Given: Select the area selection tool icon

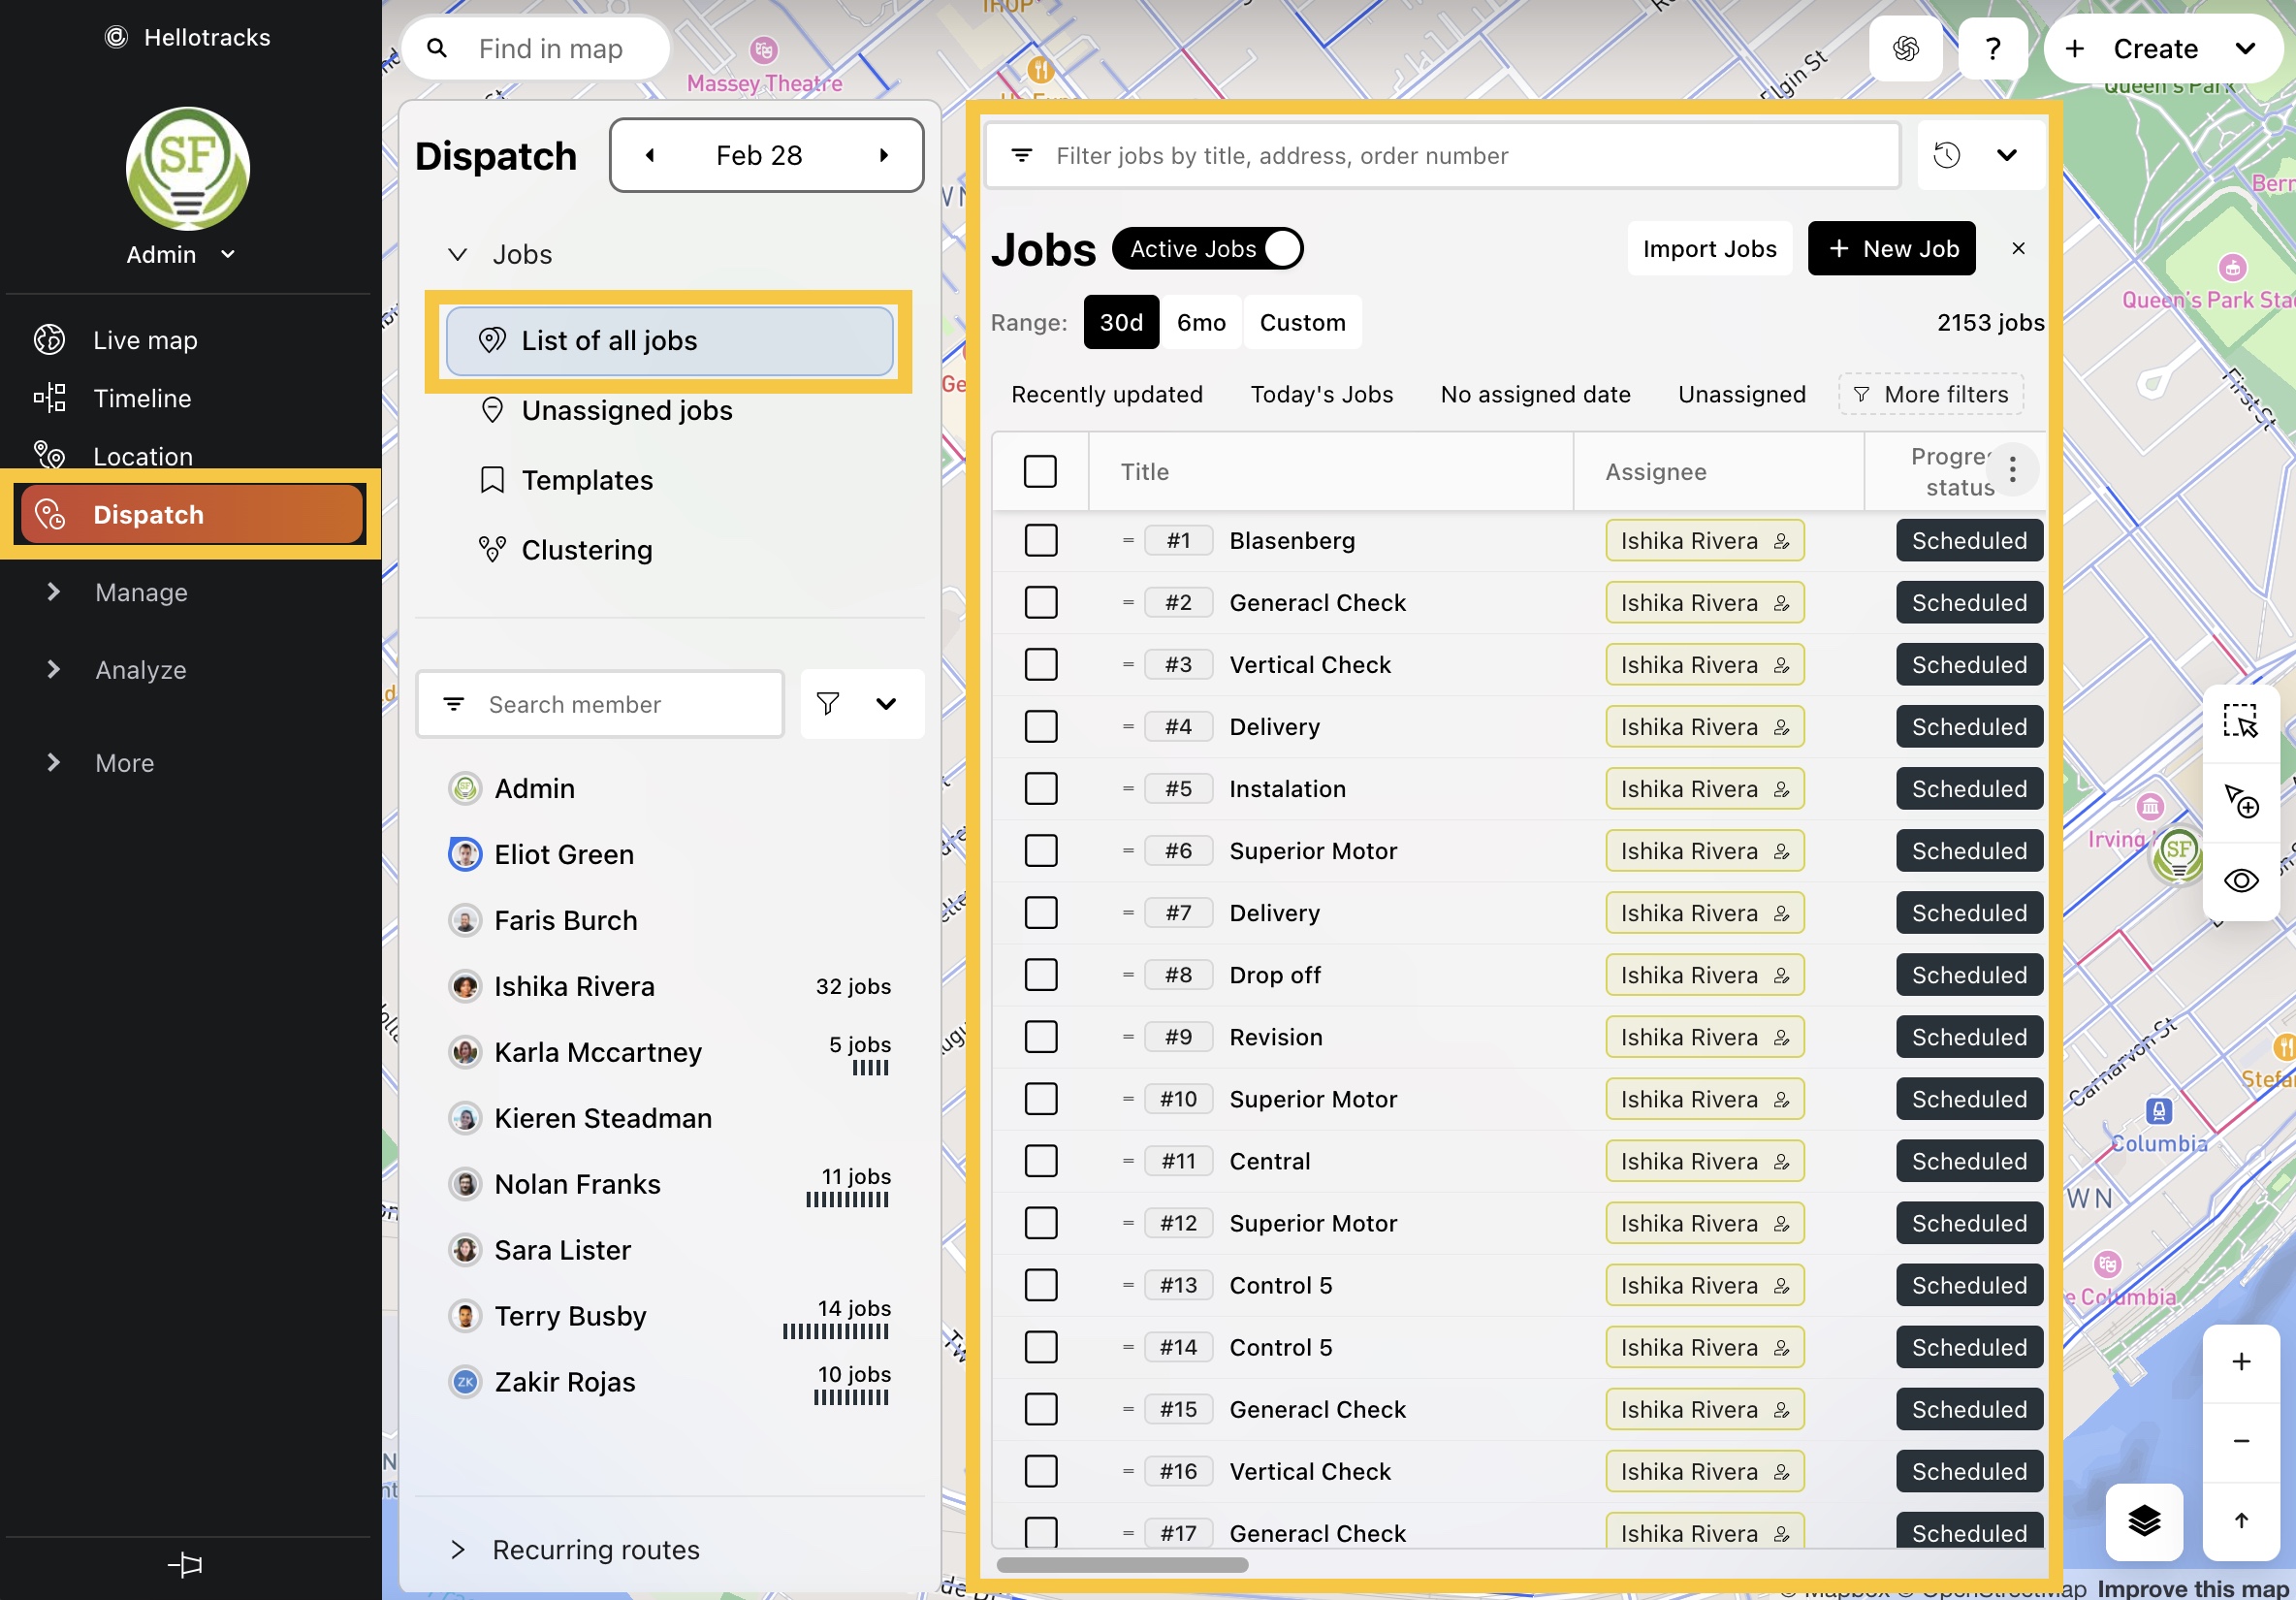Looking at the screenshot, I should click(2240, 721).
